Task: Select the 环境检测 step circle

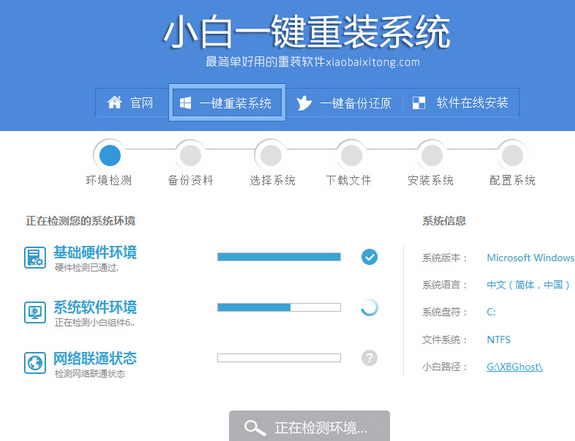Action: [110, 155]
